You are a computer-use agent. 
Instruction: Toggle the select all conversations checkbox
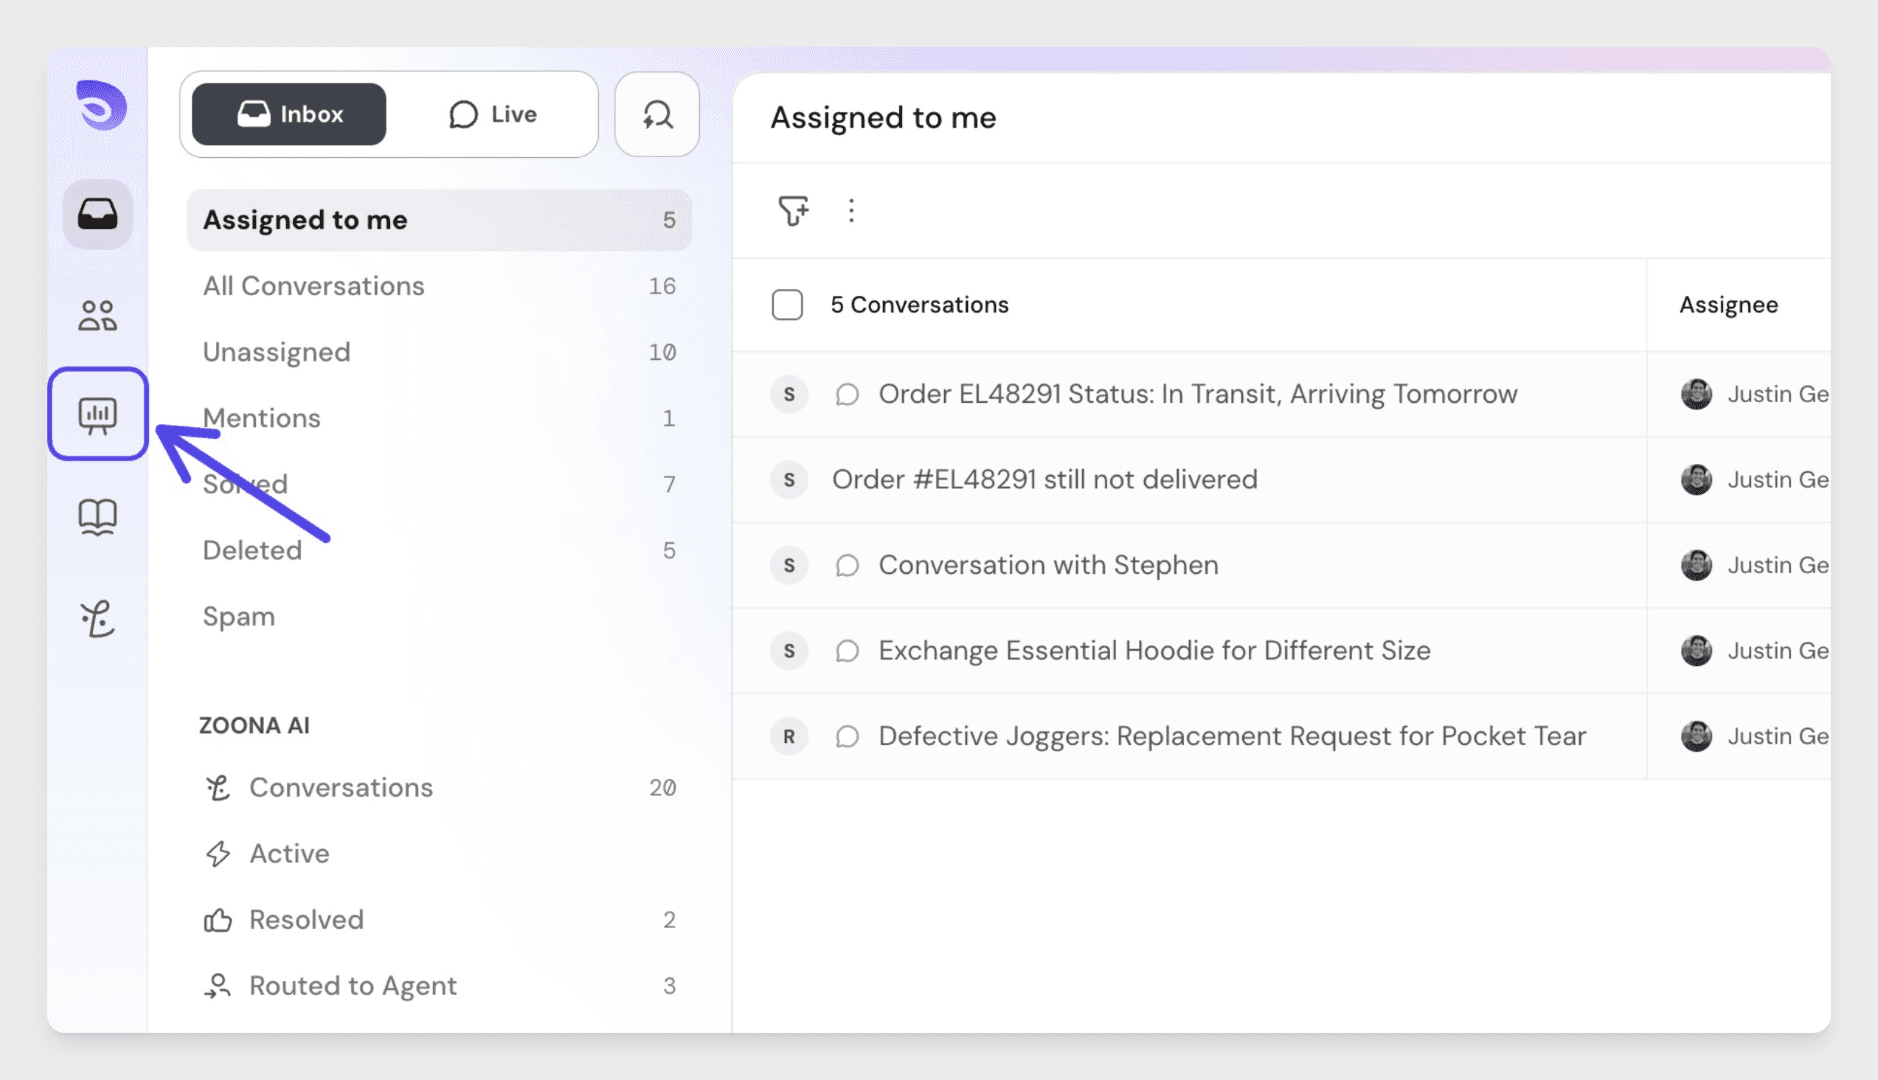[x=787, y=305]
